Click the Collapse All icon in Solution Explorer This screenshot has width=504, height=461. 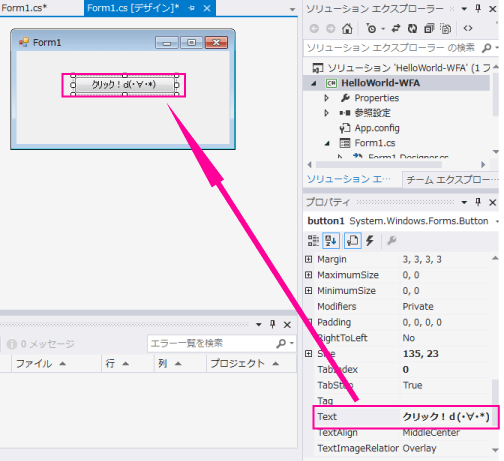coord(429,29)
